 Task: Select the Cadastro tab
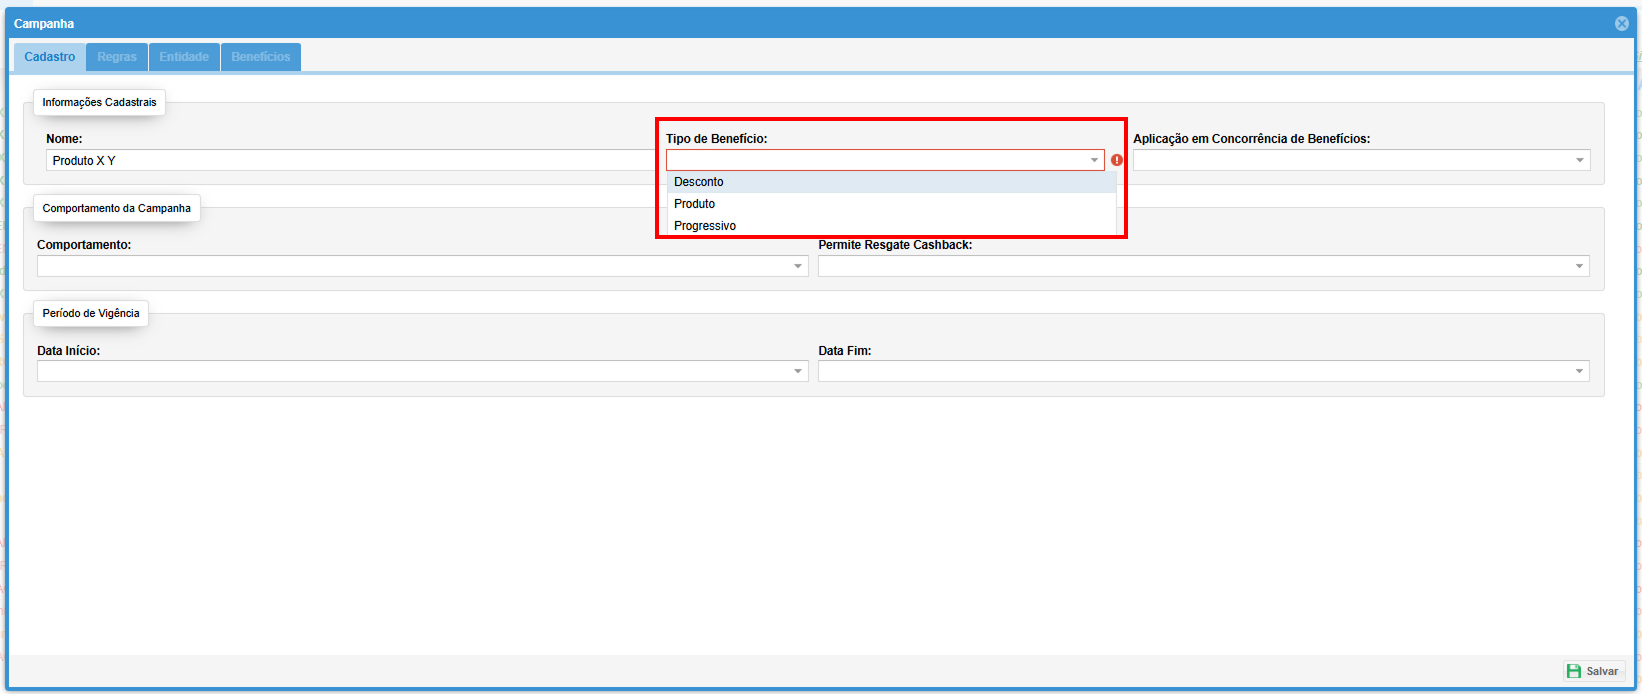pyautogui.click(x=50, y=57)
